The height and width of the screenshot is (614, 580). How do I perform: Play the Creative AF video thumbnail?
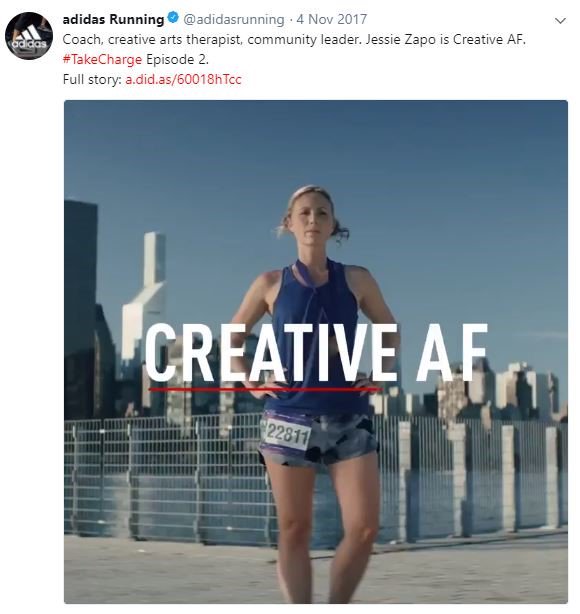316,352
